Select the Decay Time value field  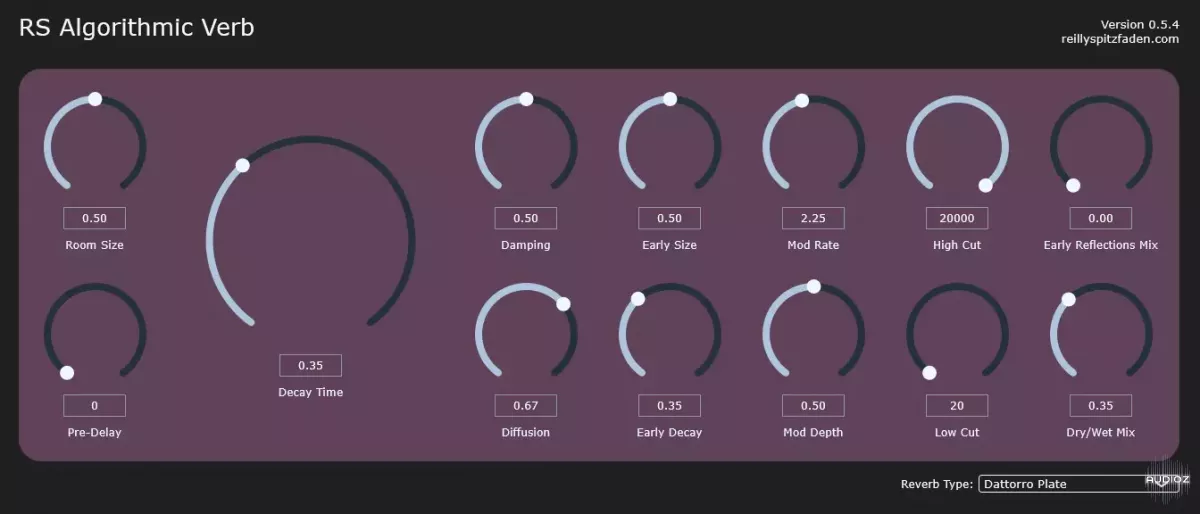coord(310,365)
